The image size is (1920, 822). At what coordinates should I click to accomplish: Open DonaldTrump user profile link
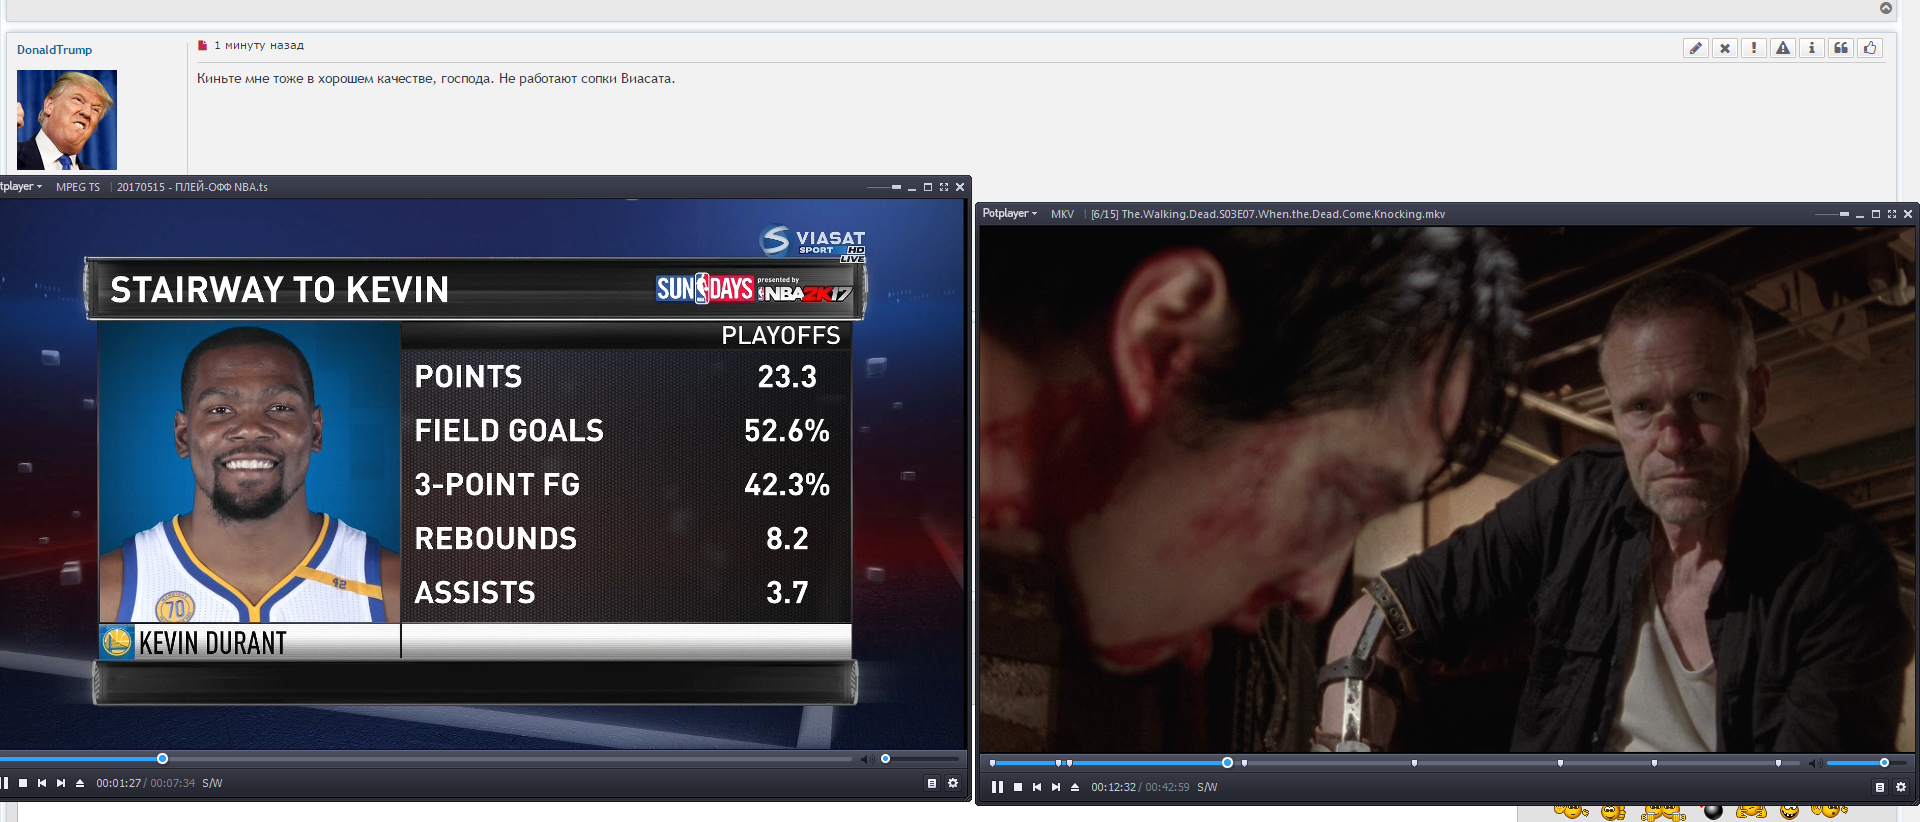point(54,50)
